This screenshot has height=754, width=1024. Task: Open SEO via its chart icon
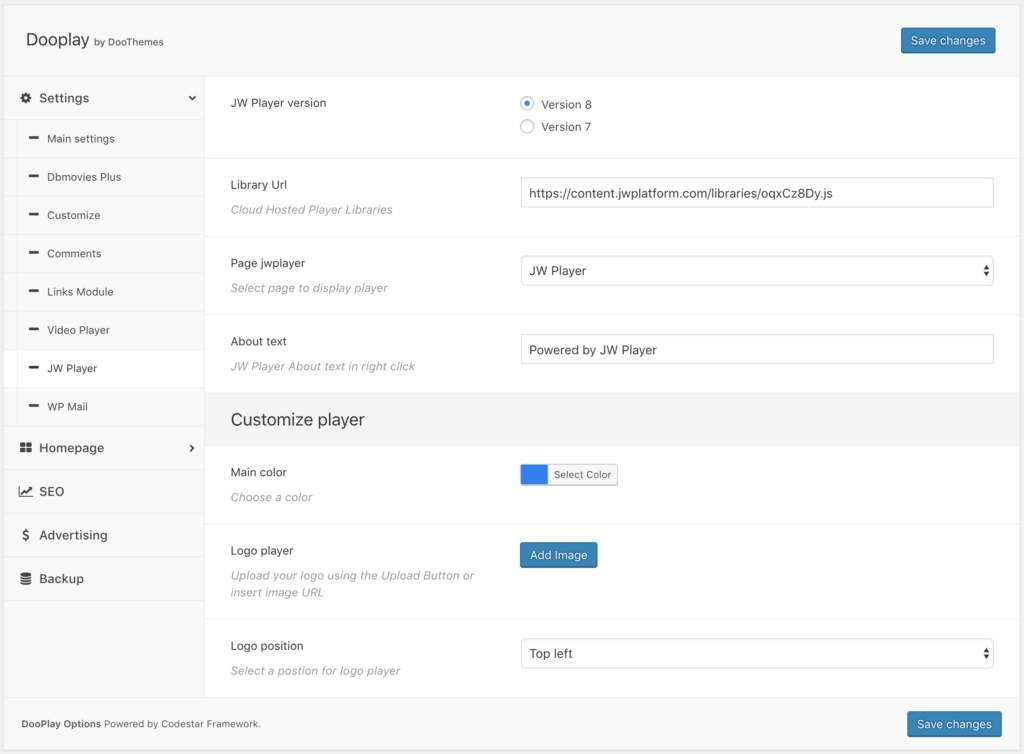[25, 491]
